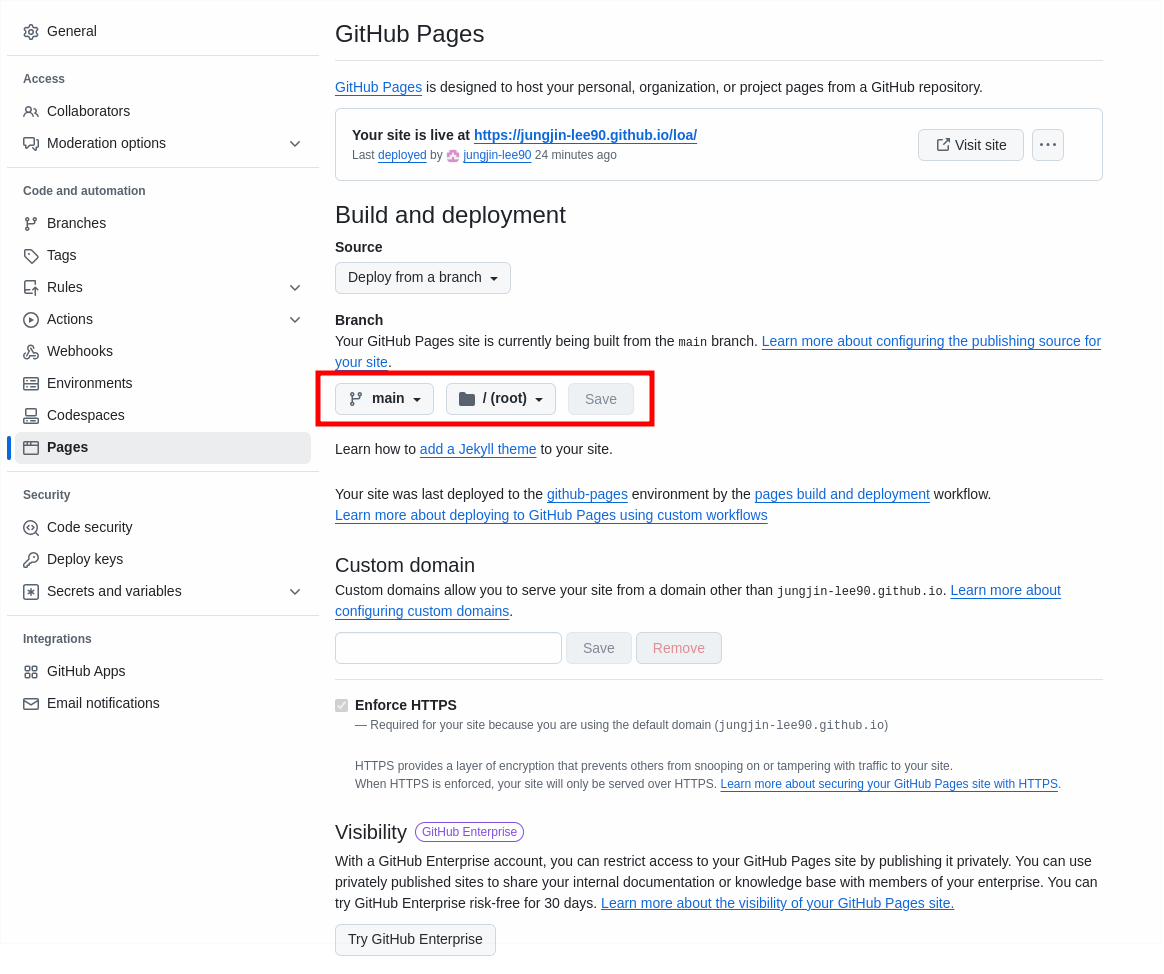The width and height of the screenshot is (1164, 974).
Task: Click Save button for custom domain
Action: click(x=598, y=648)
